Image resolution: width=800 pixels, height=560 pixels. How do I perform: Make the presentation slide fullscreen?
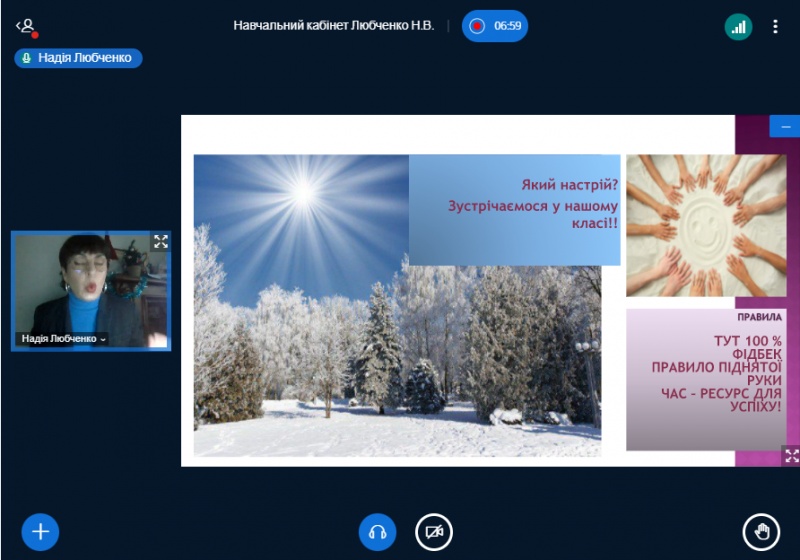click(x=789, y=456)
